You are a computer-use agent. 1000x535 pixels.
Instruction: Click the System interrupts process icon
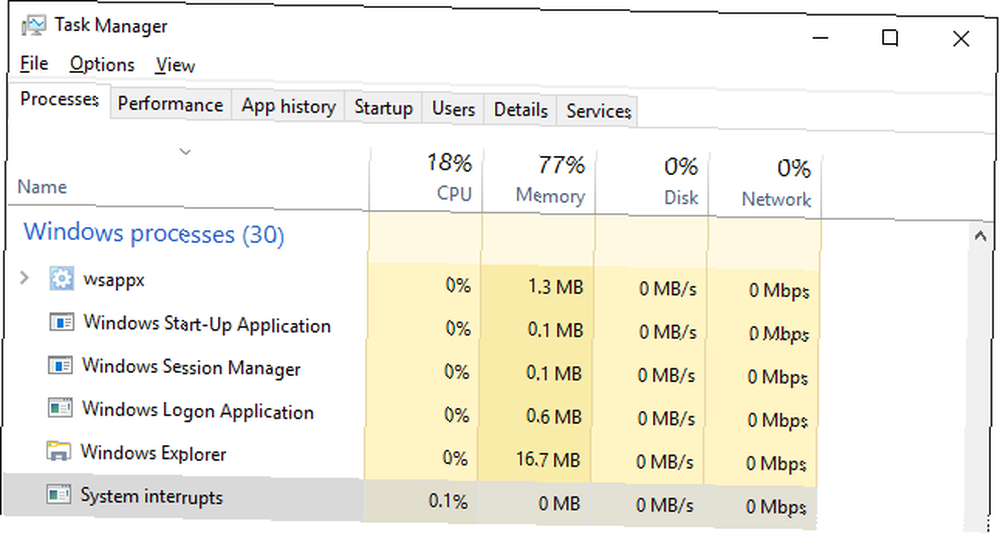point(58,494)
